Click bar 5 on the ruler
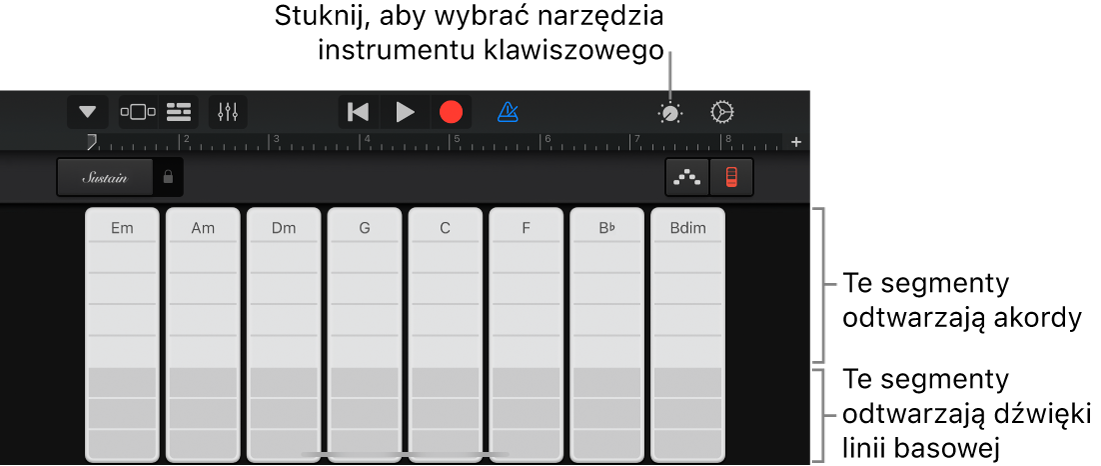1101x466 pixels. point(457,141)
